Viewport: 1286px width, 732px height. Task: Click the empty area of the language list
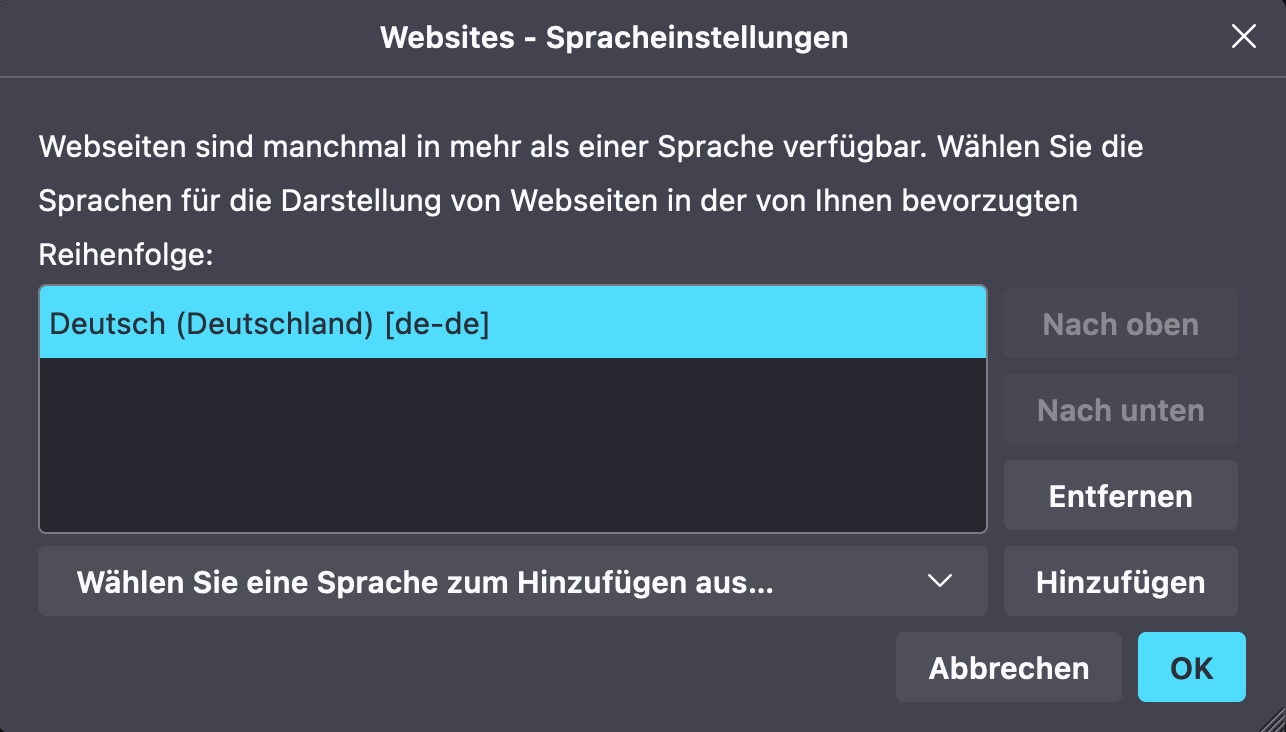click(512, 445)
